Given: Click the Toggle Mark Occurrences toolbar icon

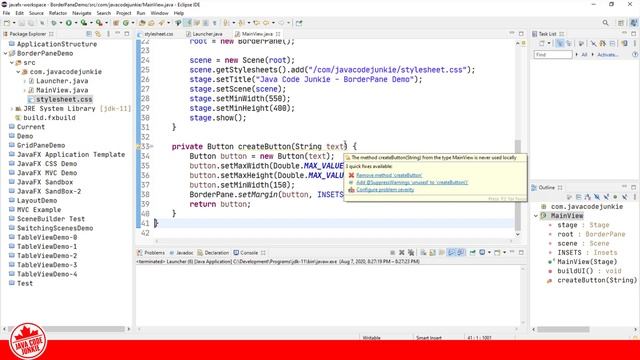Looking at the screenshot, I should coord(187,23).
